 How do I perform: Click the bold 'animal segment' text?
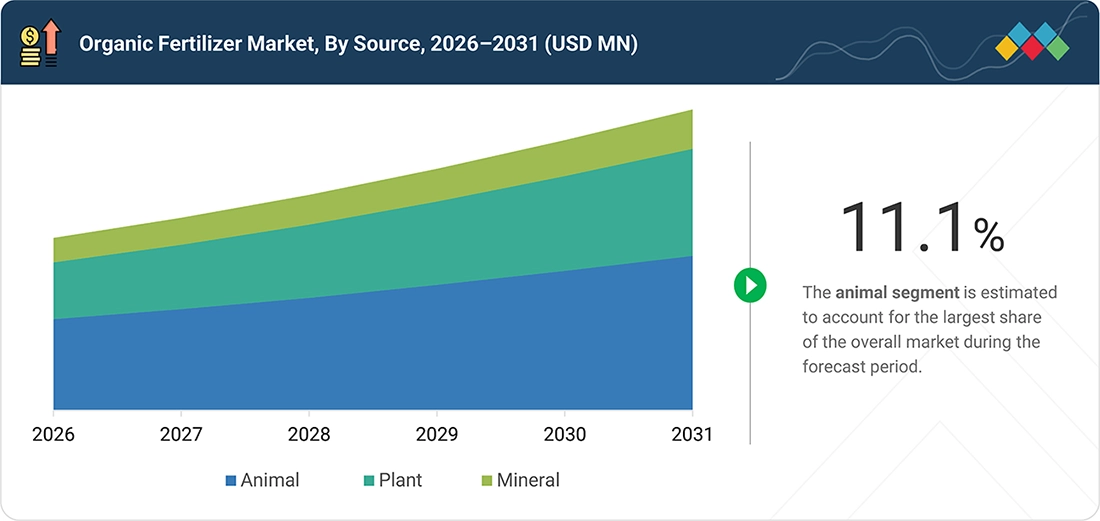point(897,292)
